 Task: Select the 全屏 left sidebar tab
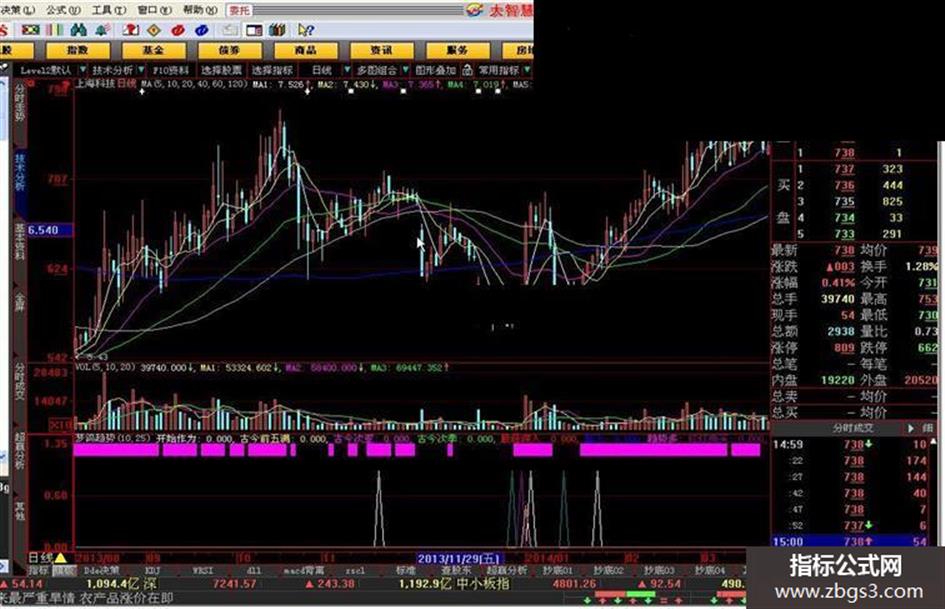click(20, 303)
